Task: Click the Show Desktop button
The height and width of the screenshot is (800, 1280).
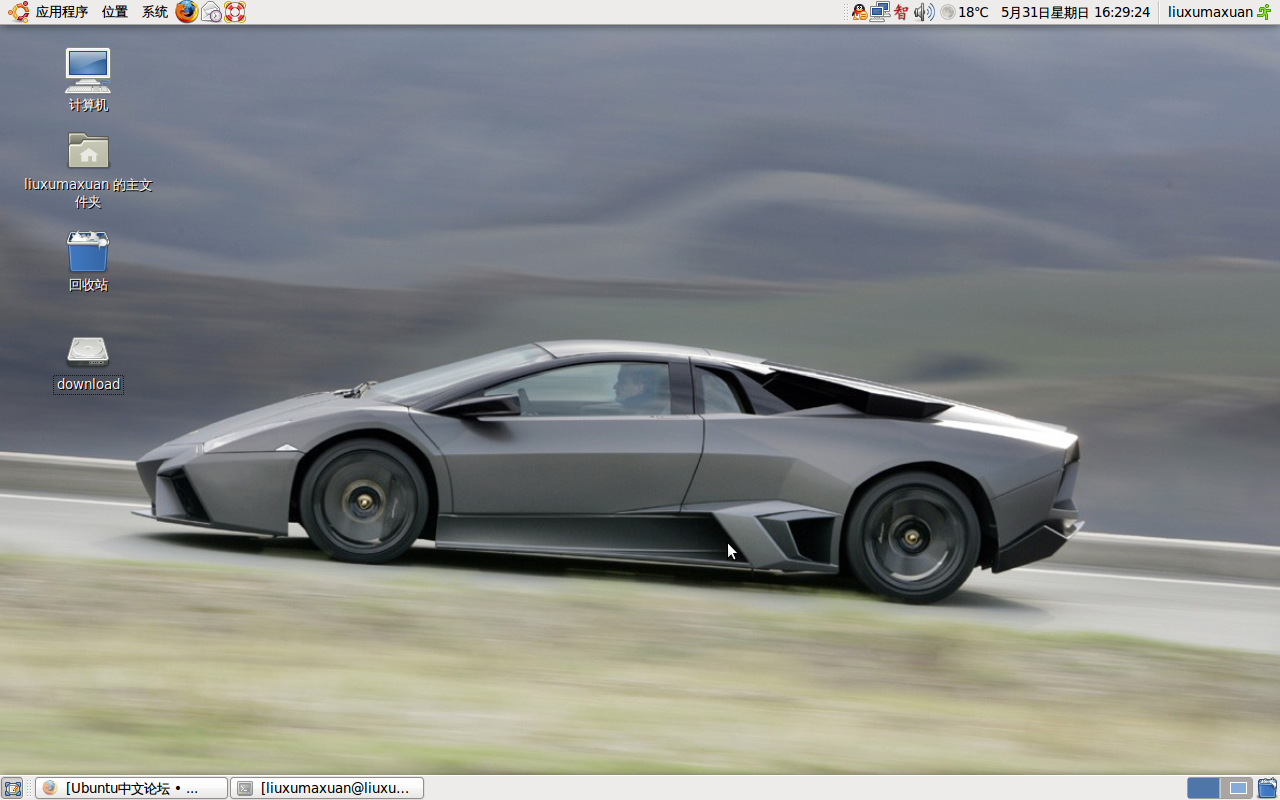Action: [12, 788]
